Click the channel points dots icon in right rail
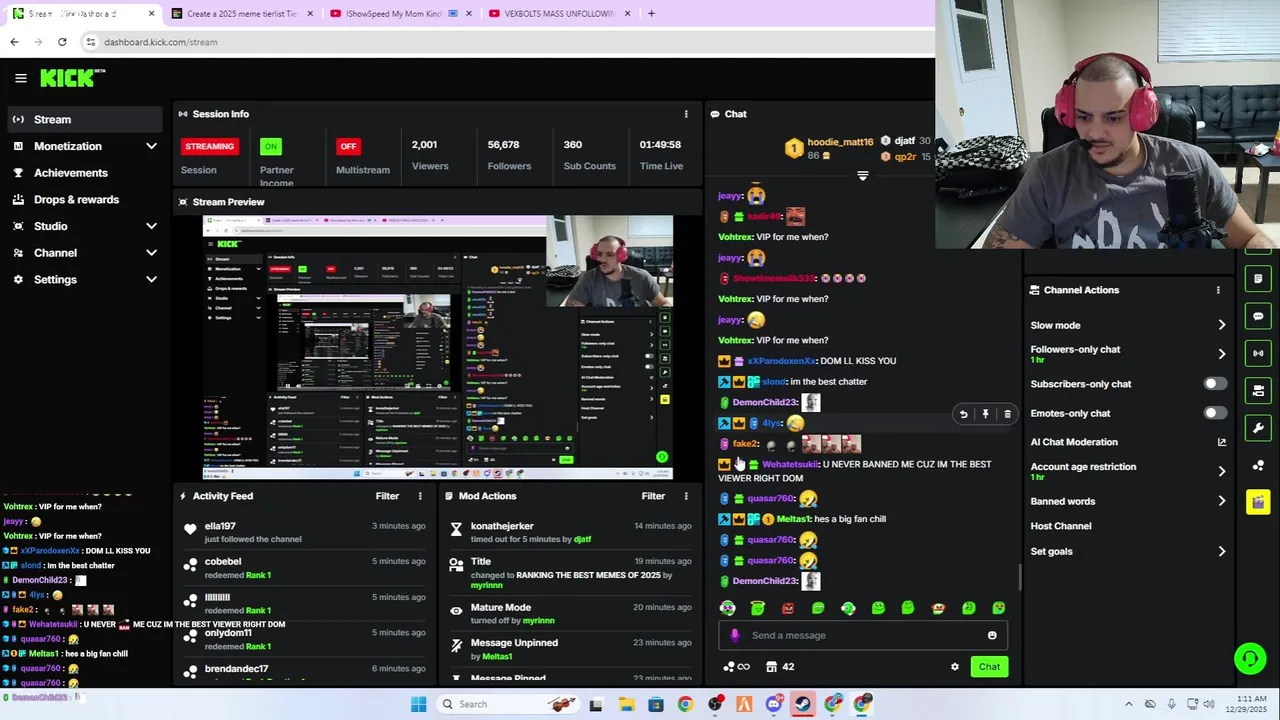 coord(1258,466)
